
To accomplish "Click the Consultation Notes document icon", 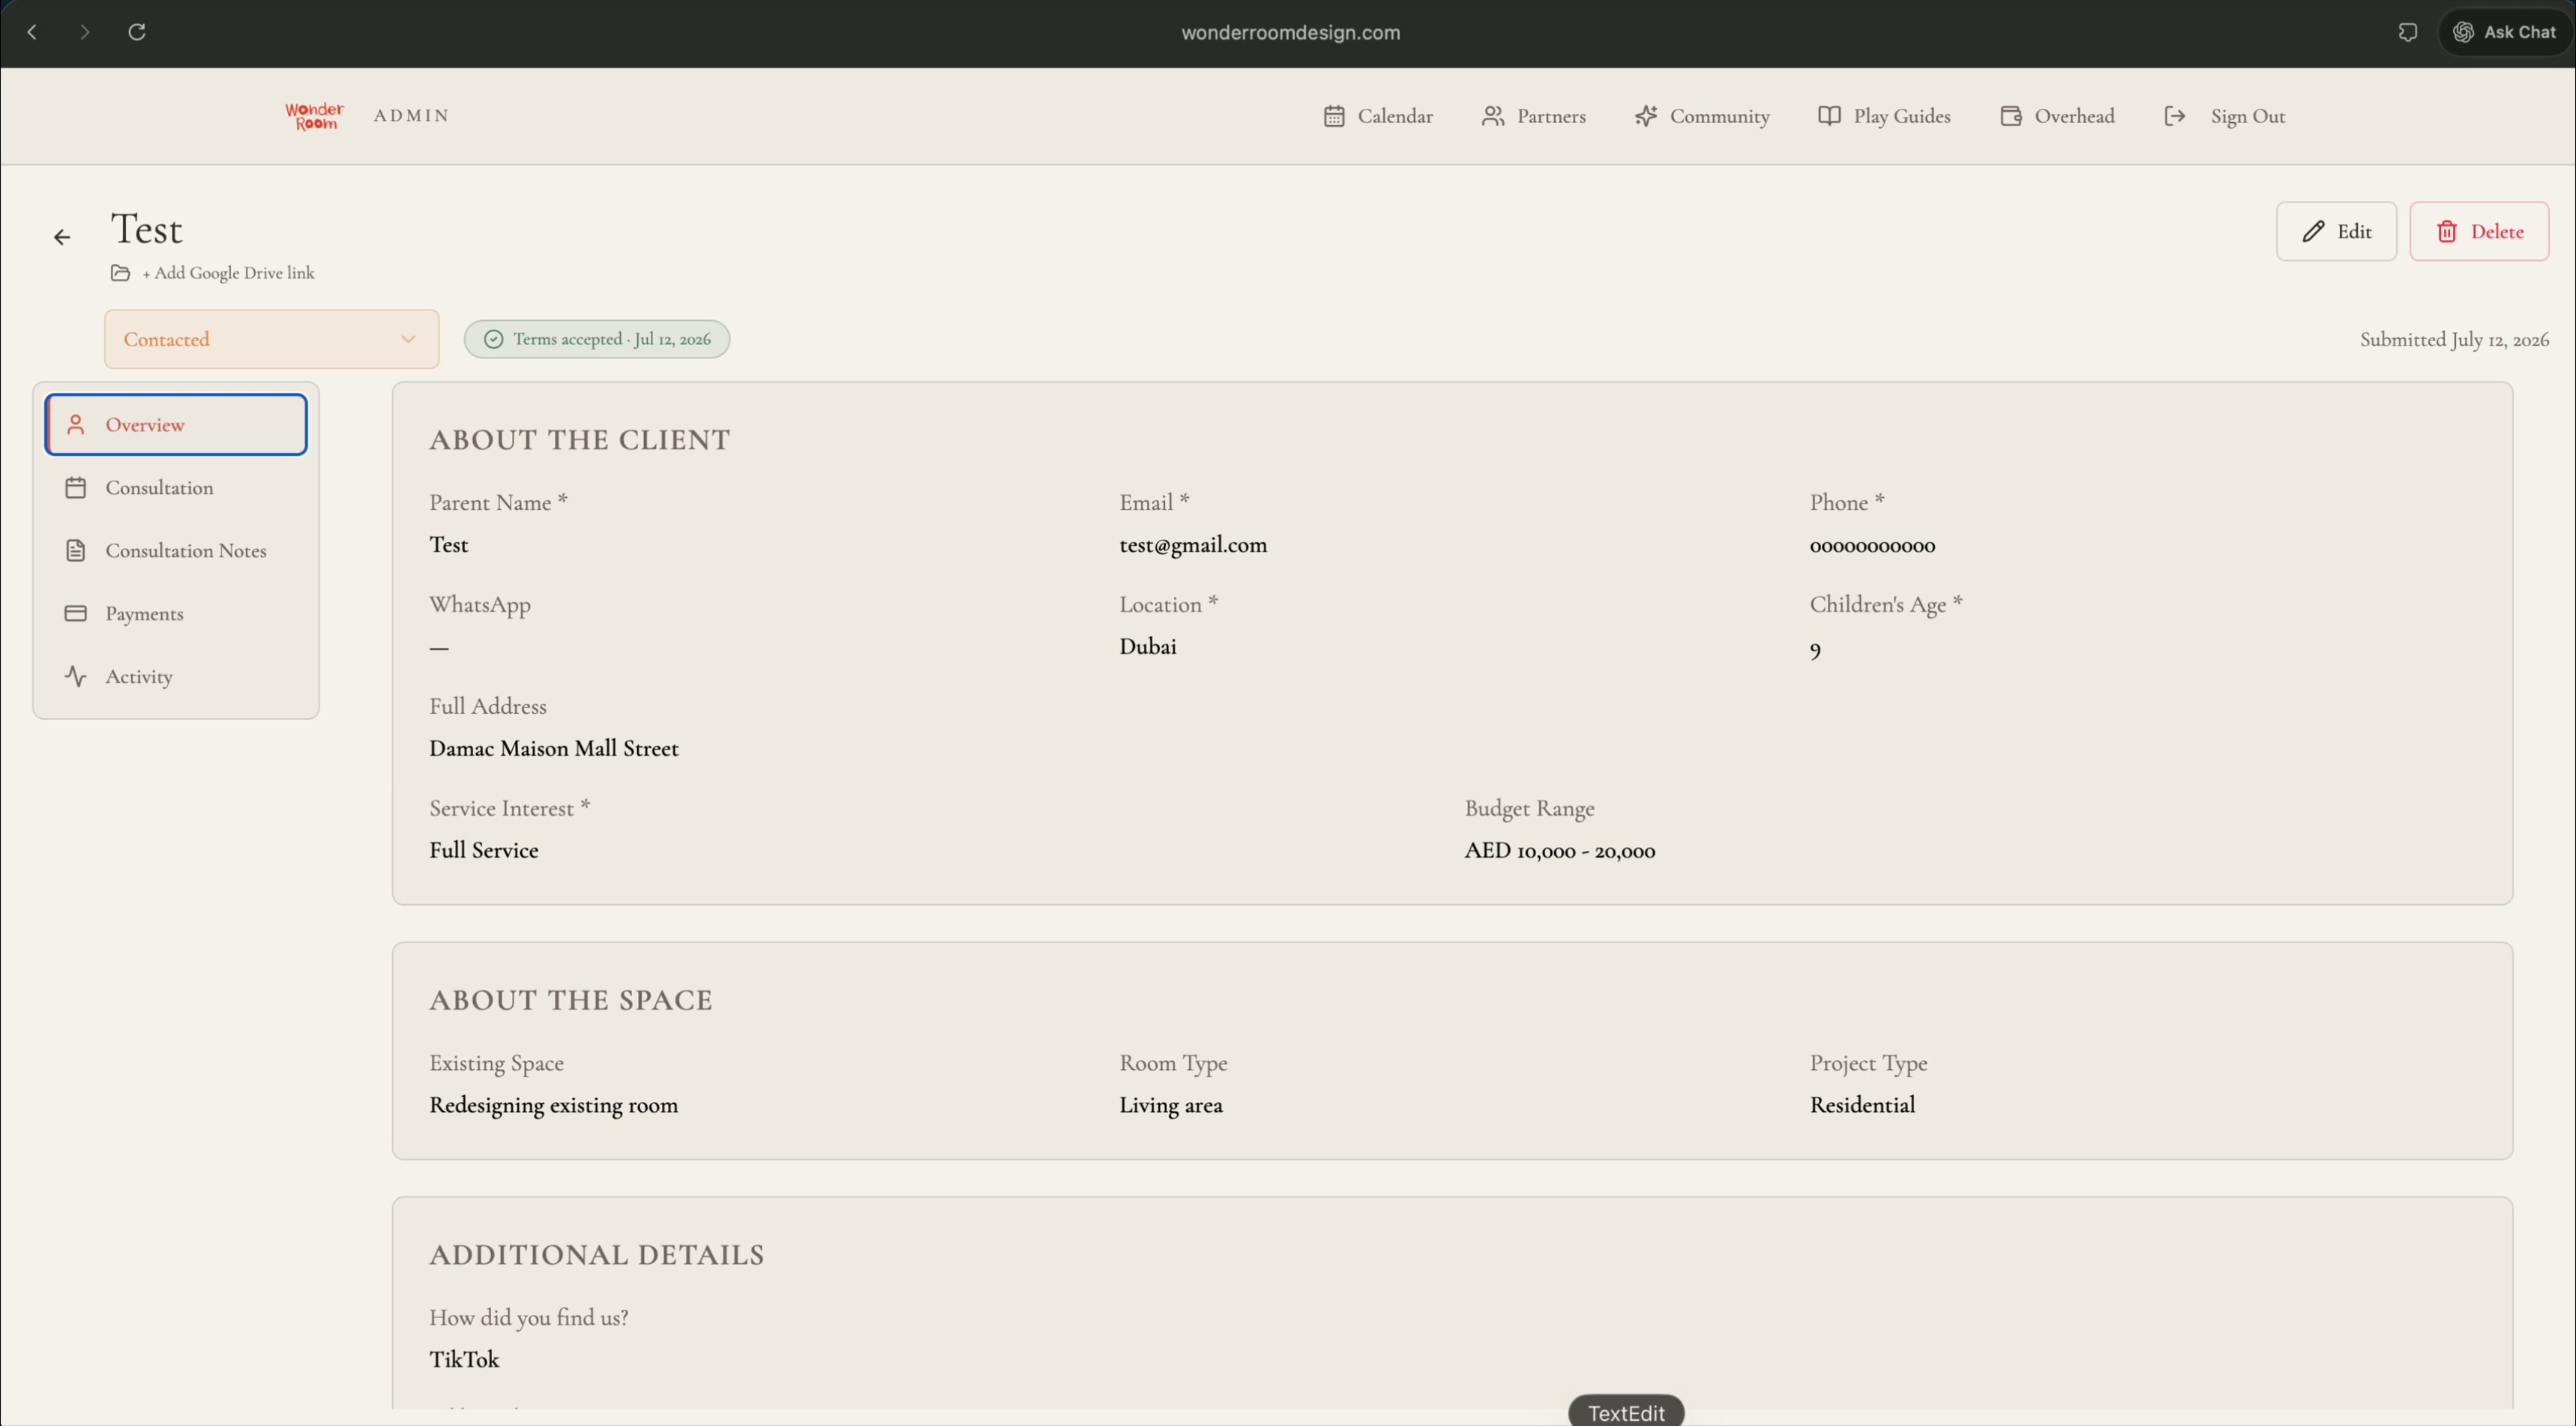I will pyautogui.click(x=76, y=551).
